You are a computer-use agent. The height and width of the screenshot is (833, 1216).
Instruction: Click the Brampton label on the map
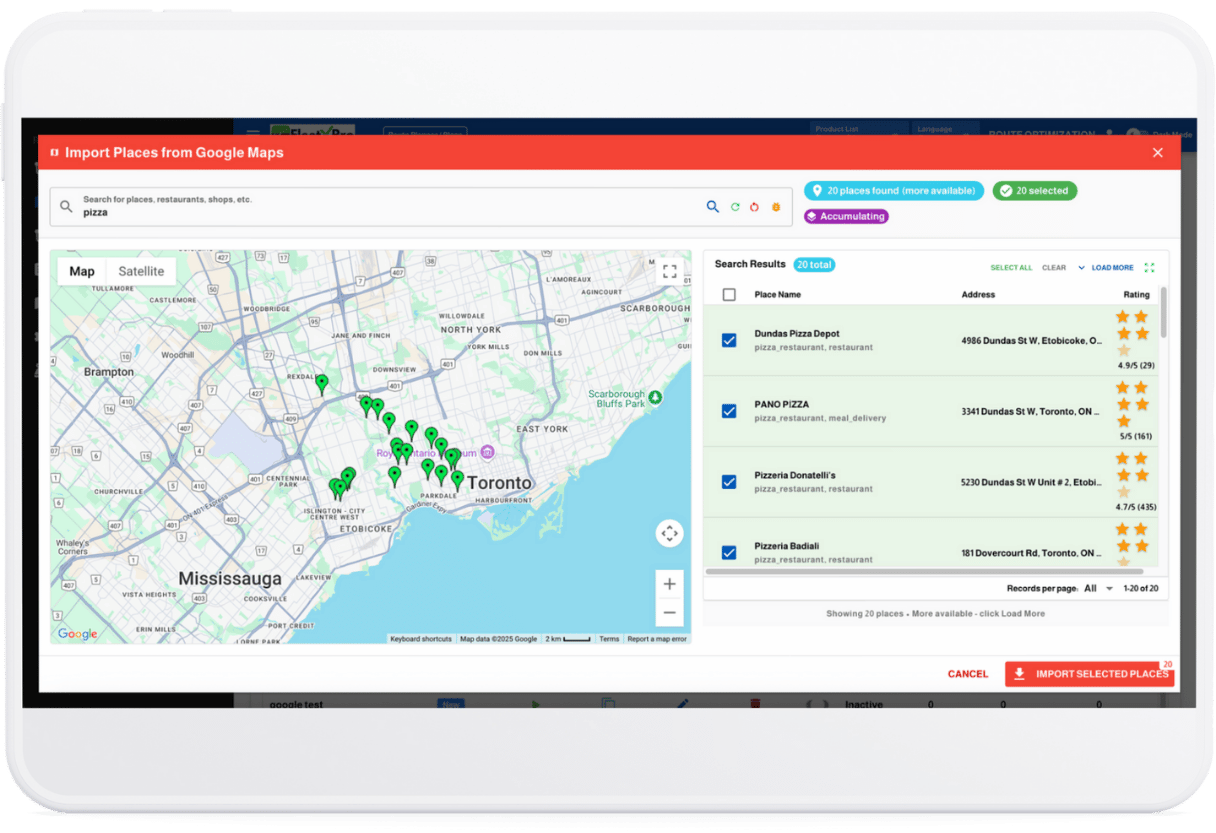109,372
